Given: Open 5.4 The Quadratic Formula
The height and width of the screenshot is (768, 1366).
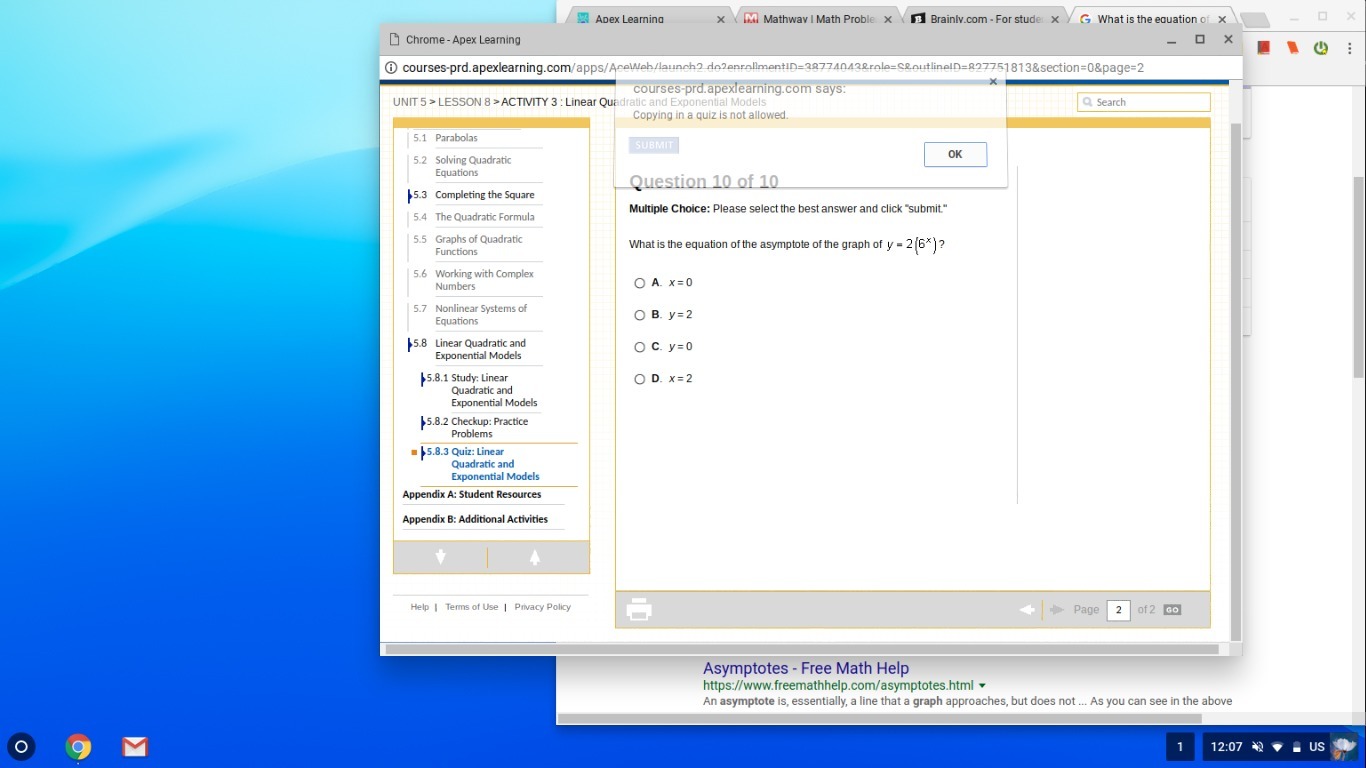Looking at the screenshot, I should click(485, 217).
